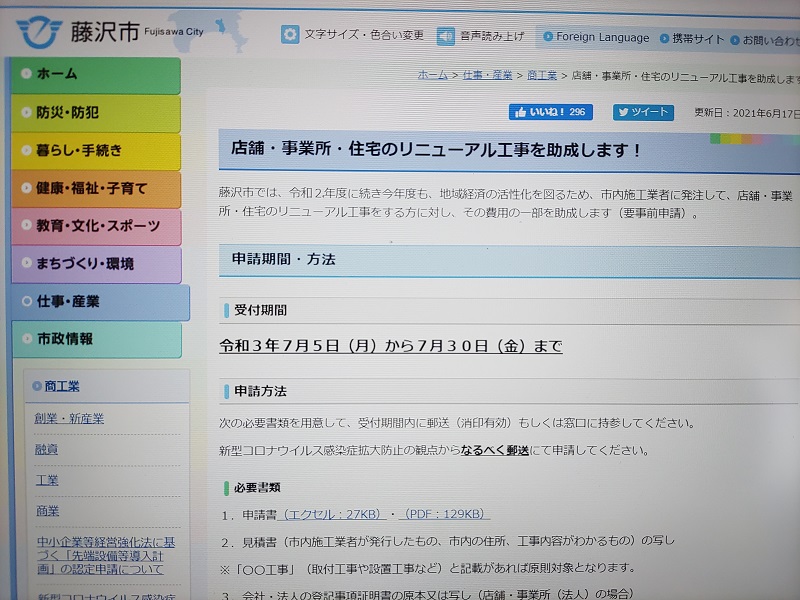Click the Twitter tweet button
Image resolution: width=800 pixels, height=600 pixels.
point(643,113)
